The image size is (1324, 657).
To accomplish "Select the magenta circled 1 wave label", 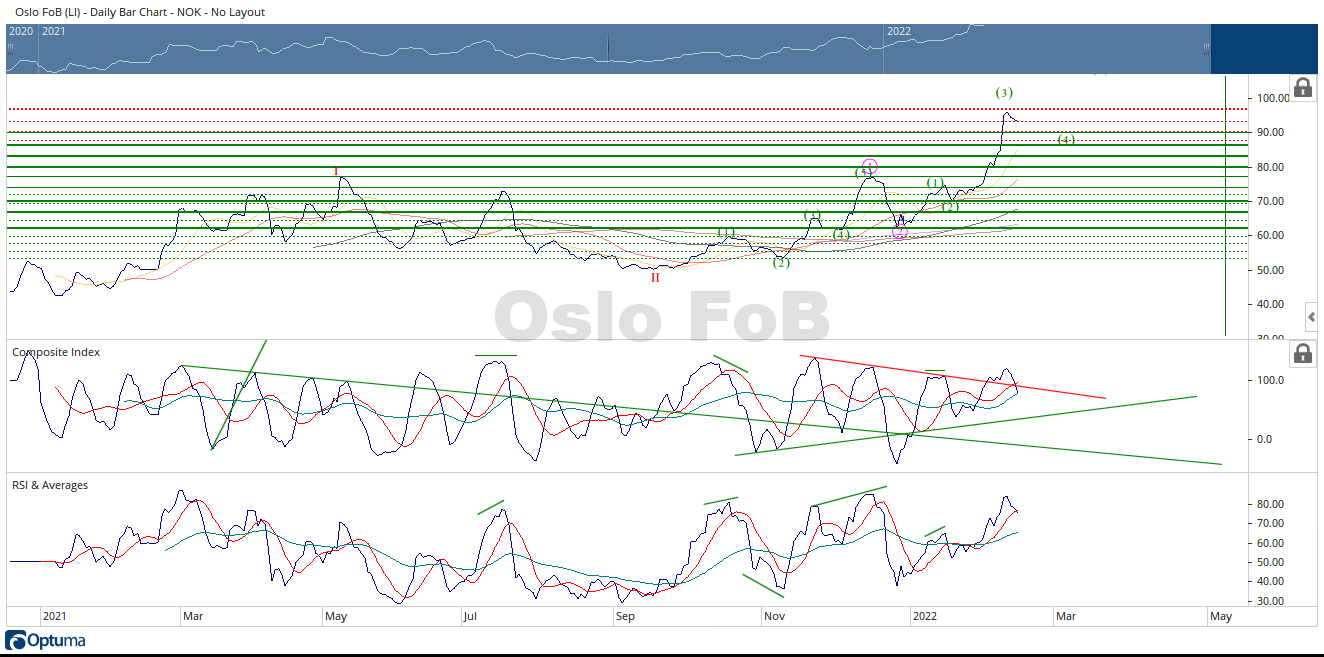I will [870, 165].
